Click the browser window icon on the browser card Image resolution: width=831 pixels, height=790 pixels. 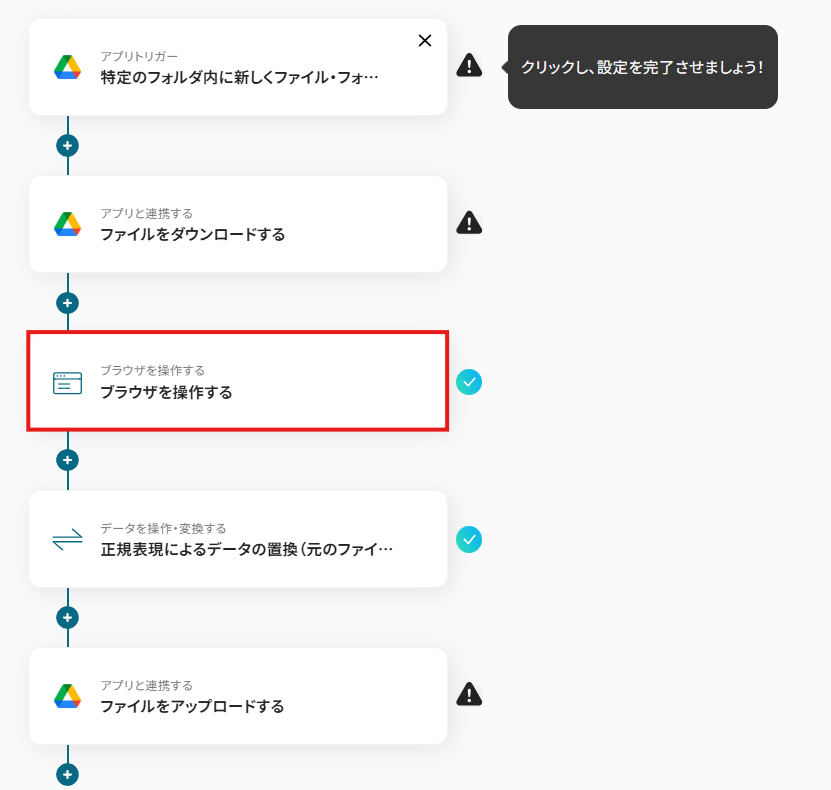[x=67, y=383]
